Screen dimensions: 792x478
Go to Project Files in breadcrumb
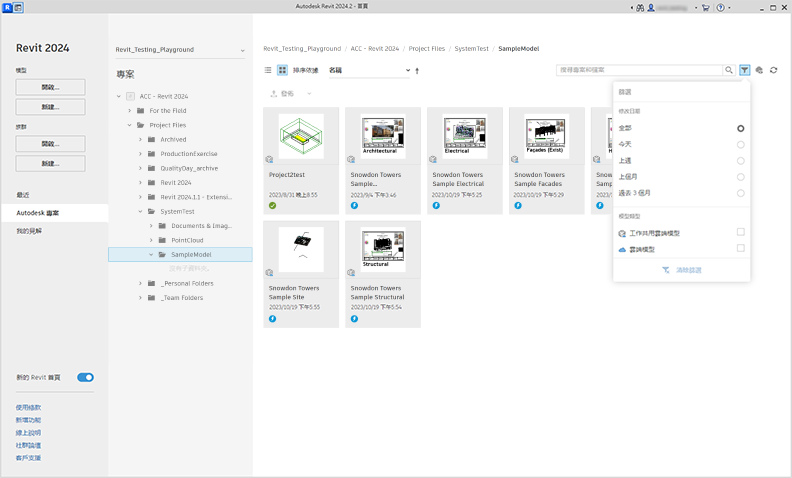[x=427, y=49]
